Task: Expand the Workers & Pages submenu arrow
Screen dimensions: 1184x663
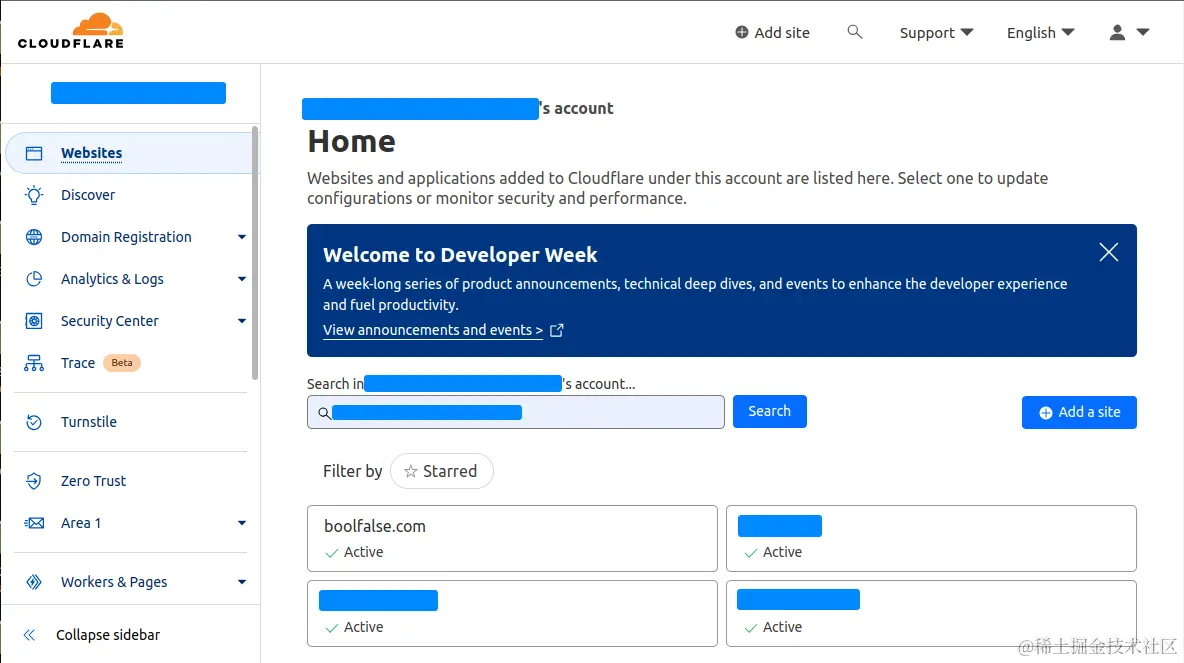Action: [x=242, y=581]
